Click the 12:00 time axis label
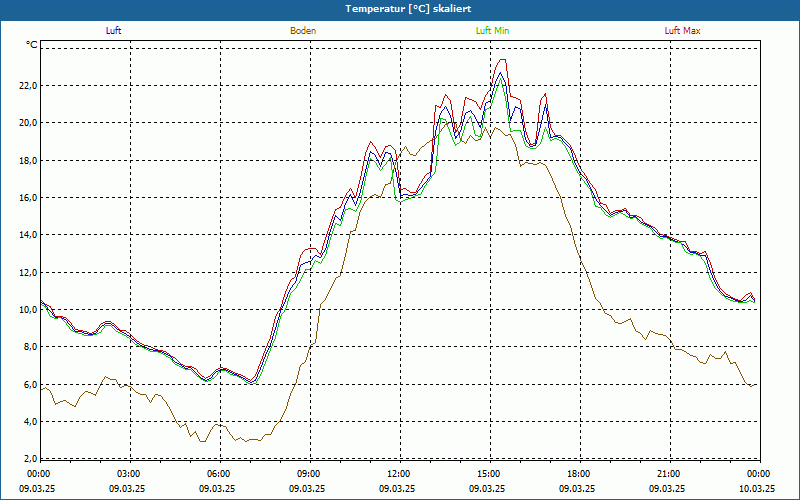This screenshot has height=500, width=800. 398,474
